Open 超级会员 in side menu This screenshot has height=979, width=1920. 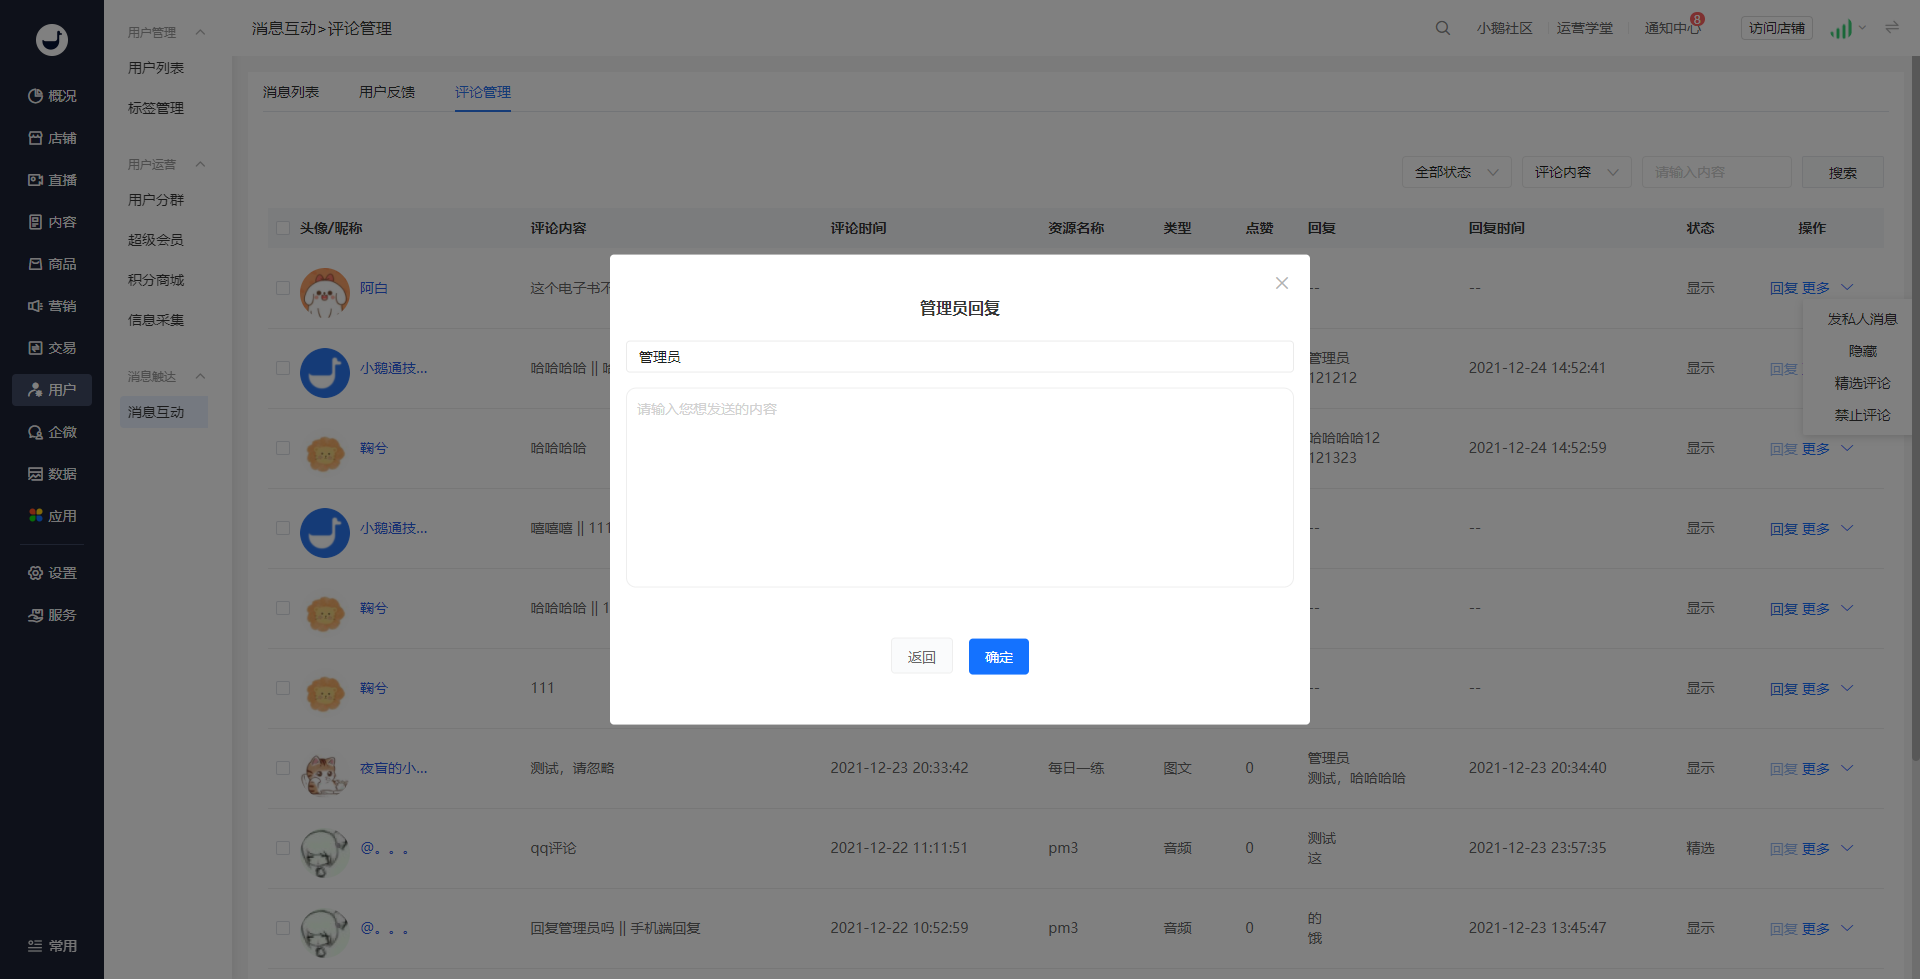[x=156, y=240]
